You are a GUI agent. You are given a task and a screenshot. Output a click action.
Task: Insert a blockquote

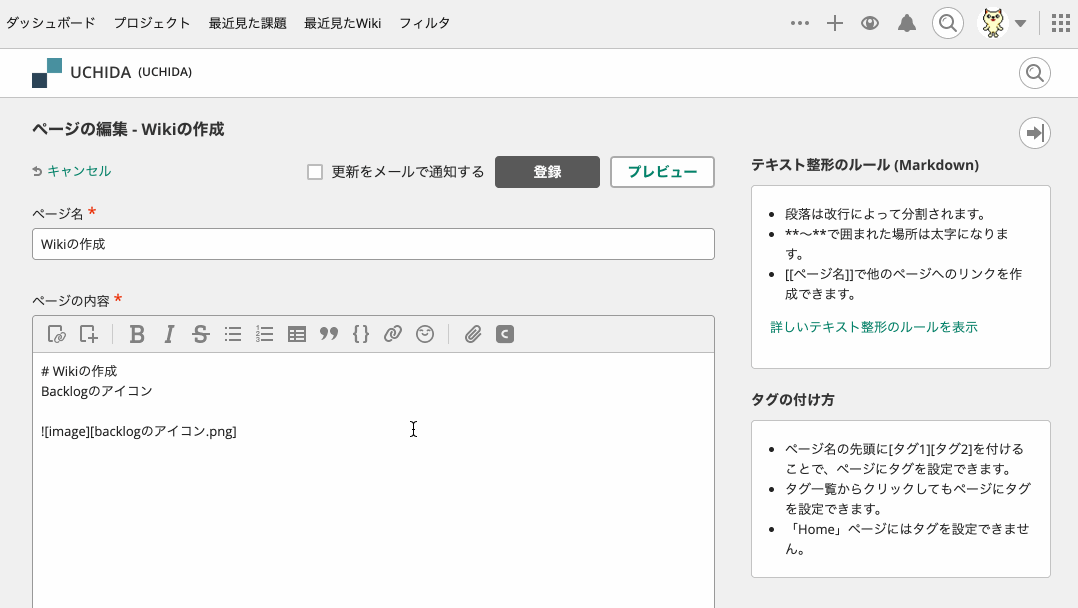(x=329, y=334)
